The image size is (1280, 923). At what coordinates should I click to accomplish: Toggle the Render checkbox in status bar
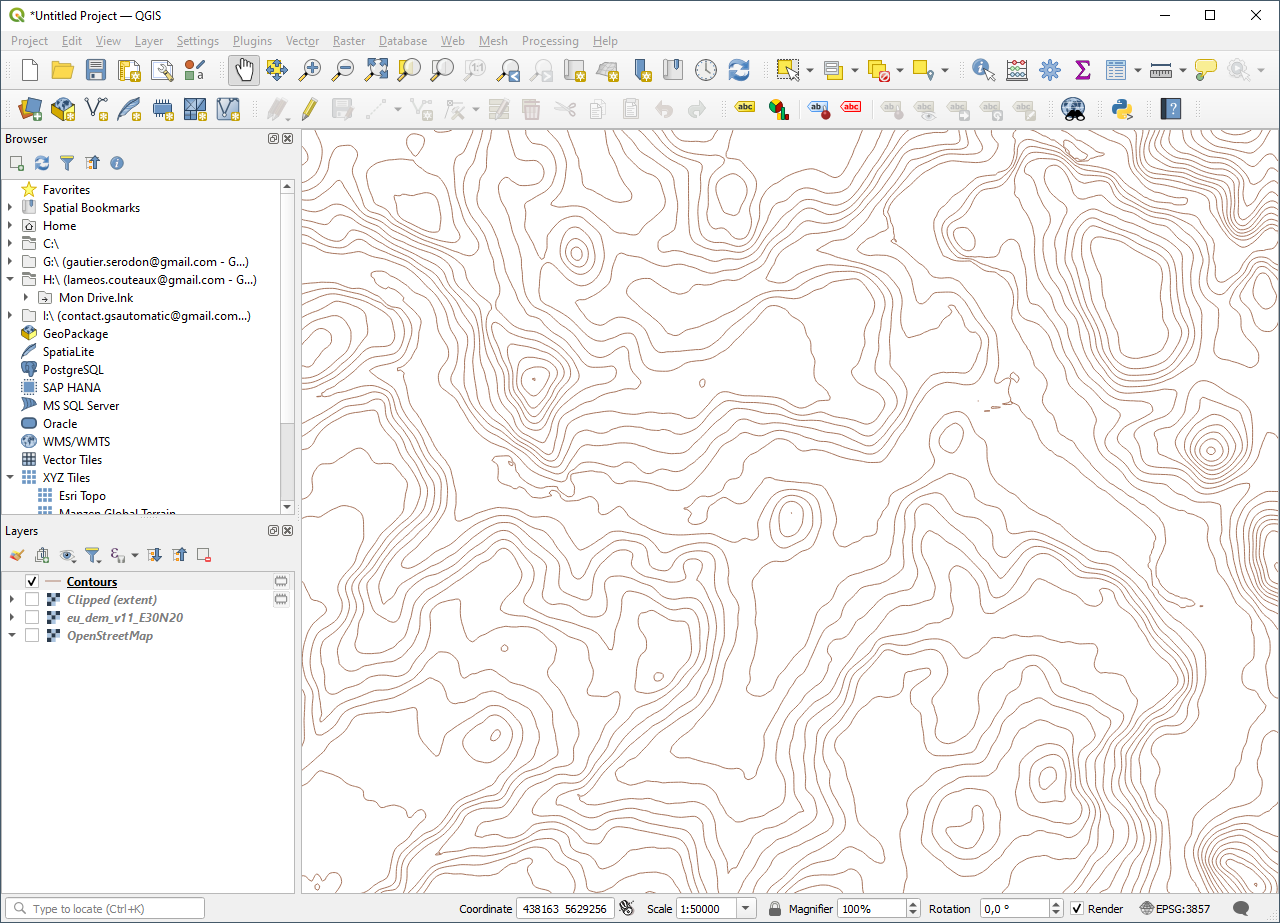1077,908
